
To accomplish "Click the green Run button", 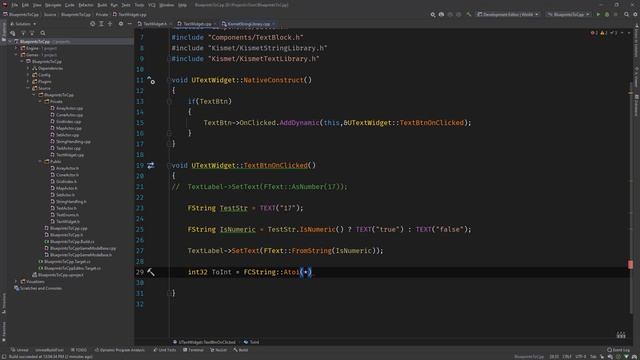I will pyautogui.click(x=598, y=14).
